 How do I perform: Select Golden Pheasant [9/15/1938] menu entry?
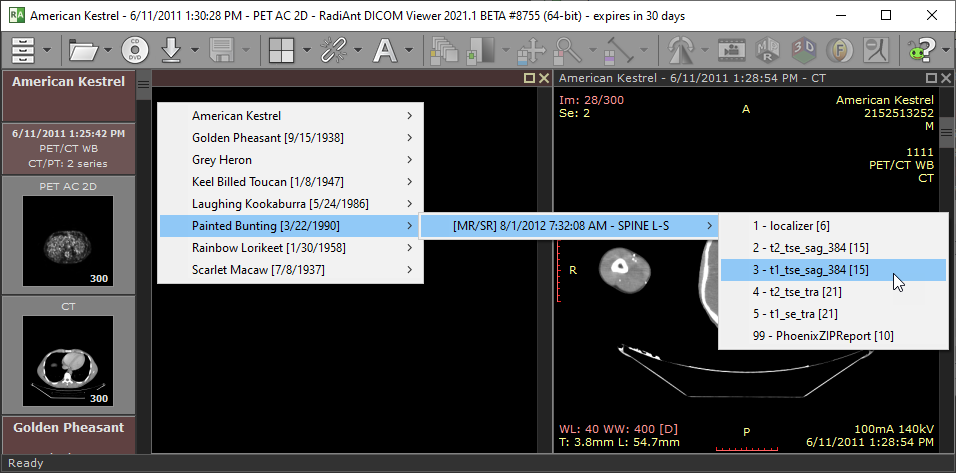pyautogui.click(x=290, y=138)
